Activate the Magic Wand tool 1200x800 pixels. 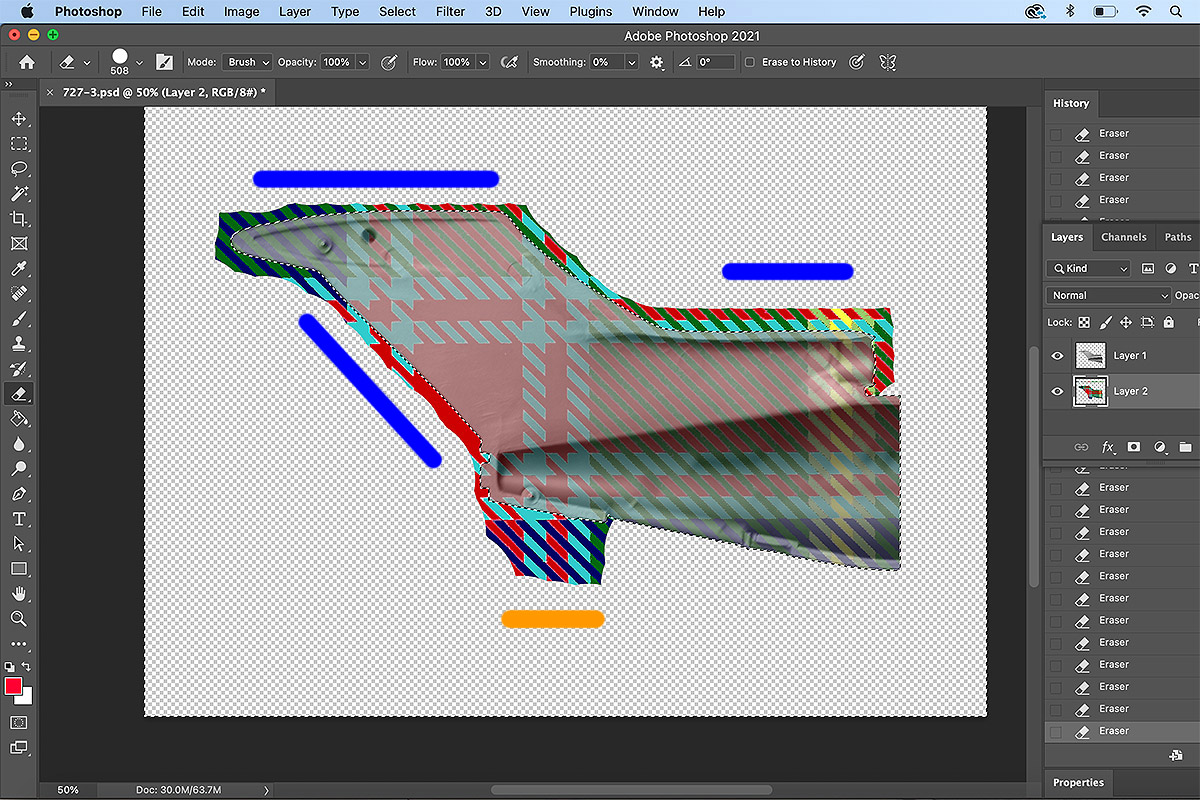tap(19, 194)
